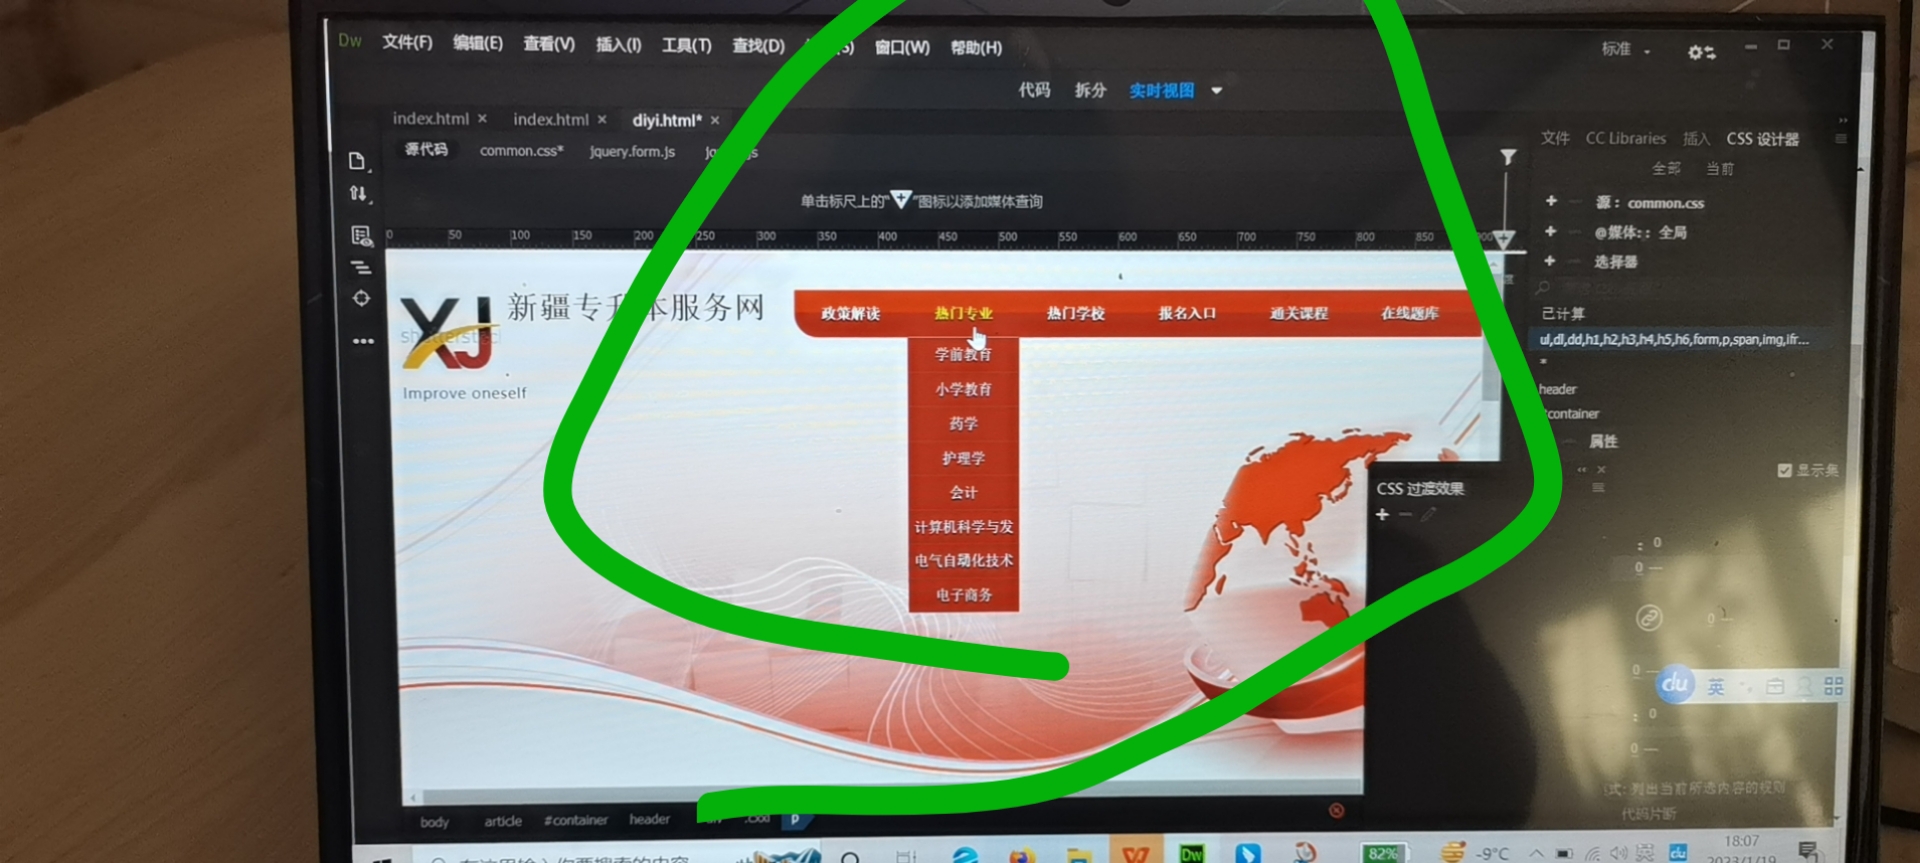
Task: Select the #container tag in tag selector
Action: coord(576,820)
